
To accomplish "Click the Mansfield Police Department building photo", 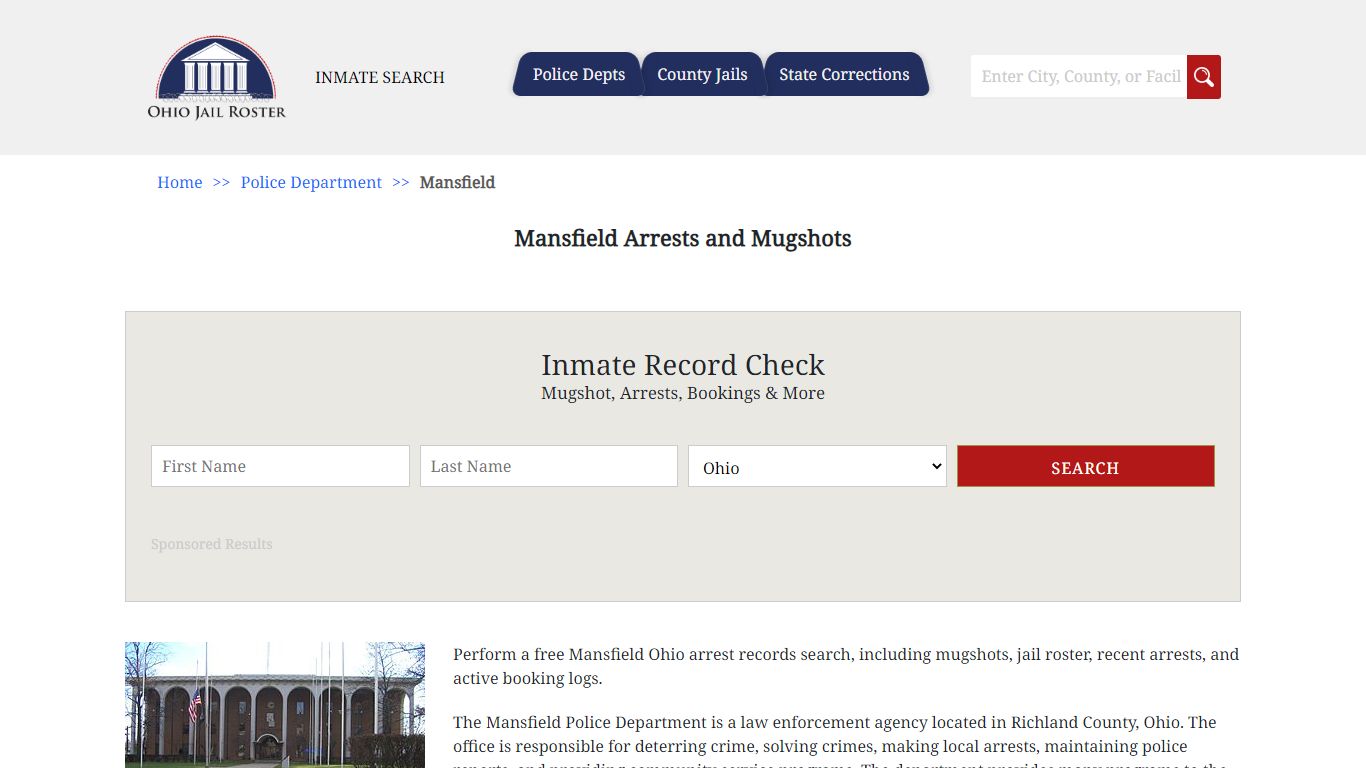I will [x=274, y=705].
